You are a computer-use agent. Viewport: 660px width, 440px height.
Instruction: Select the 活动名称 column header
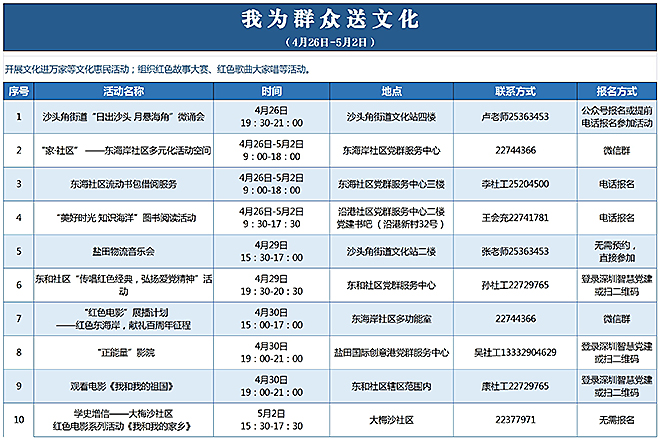[124, 91]
